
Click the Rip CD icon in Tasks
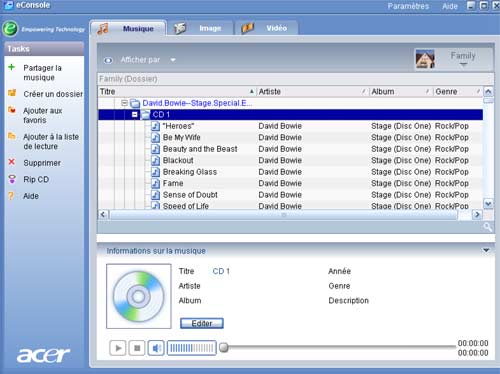coord(12,179)
